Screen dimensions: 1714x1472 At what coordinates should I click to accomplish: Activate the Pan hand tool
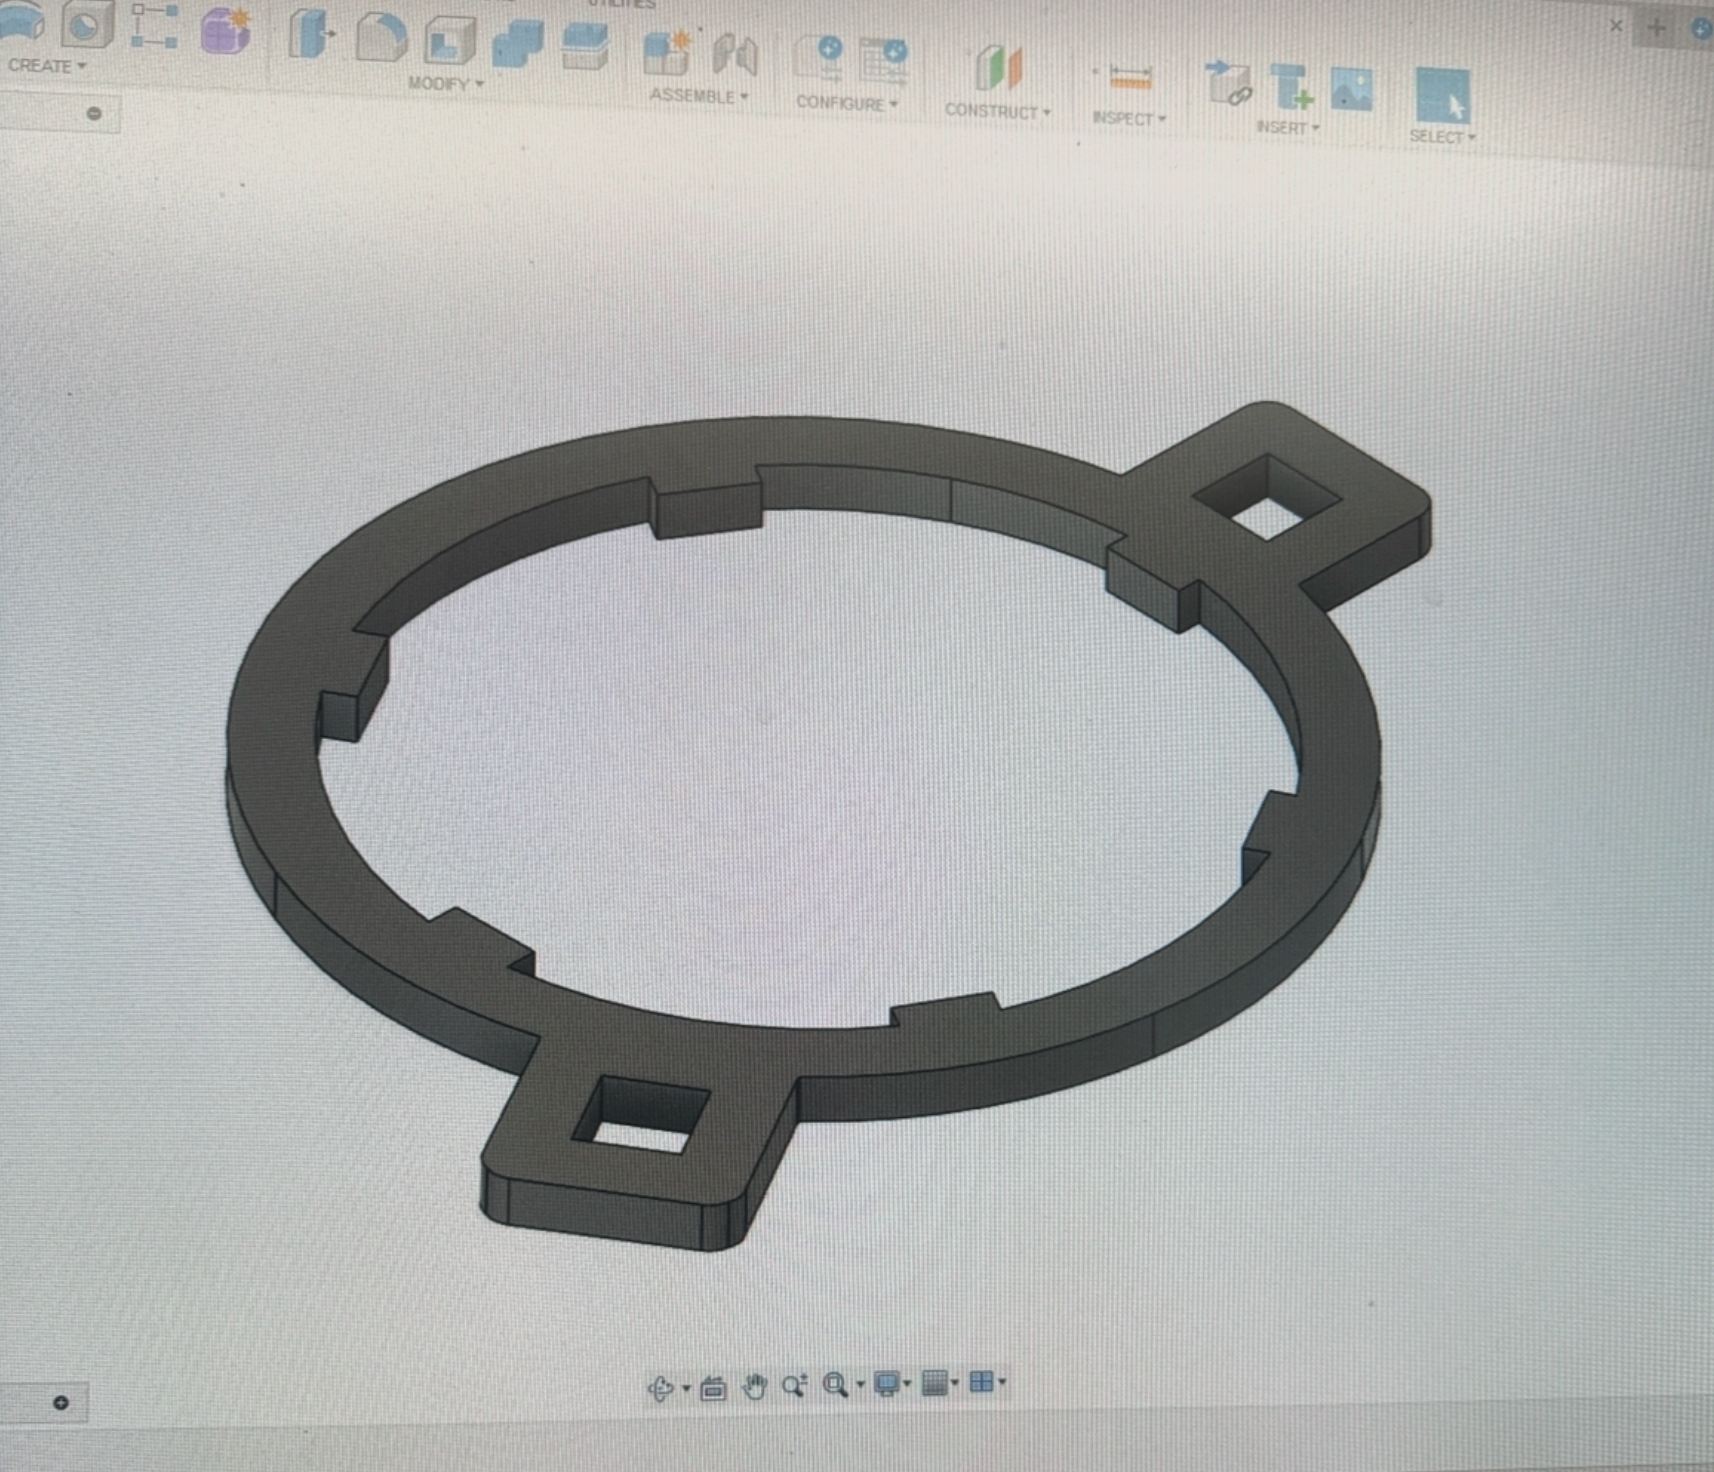pos(754,1386)
